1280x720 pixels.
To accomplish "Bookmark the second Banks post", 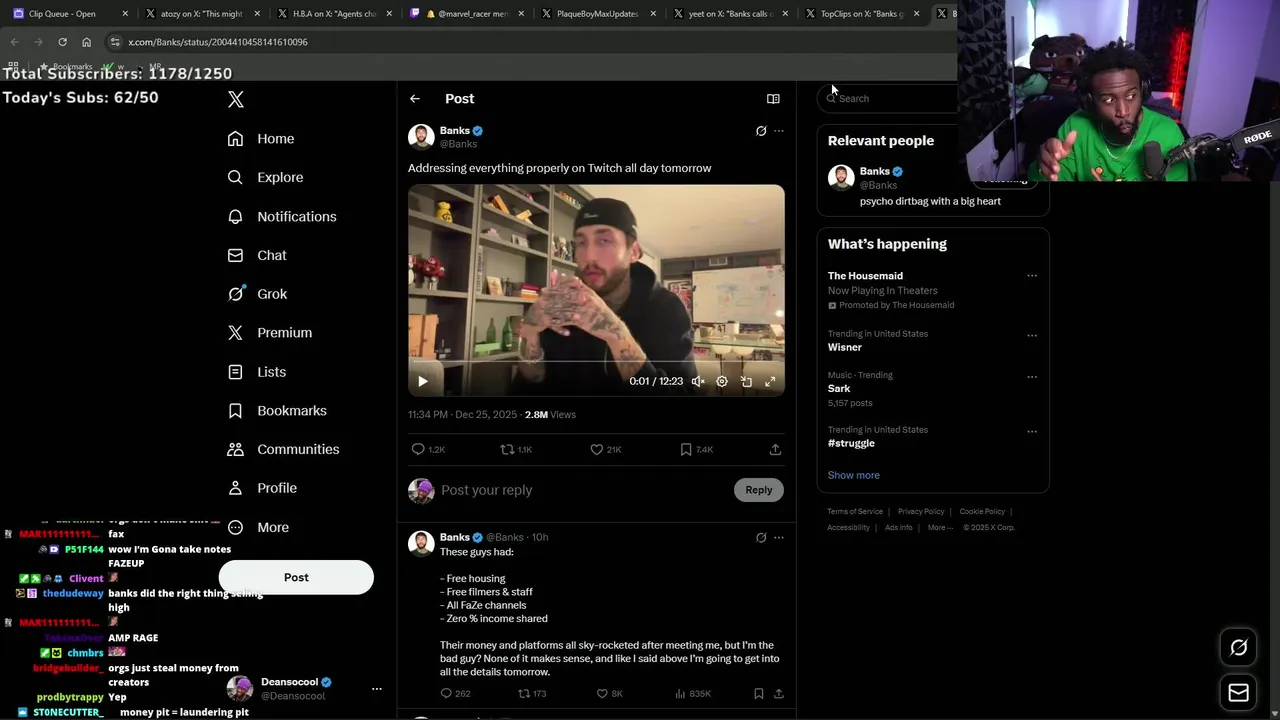I will (759, 693).
